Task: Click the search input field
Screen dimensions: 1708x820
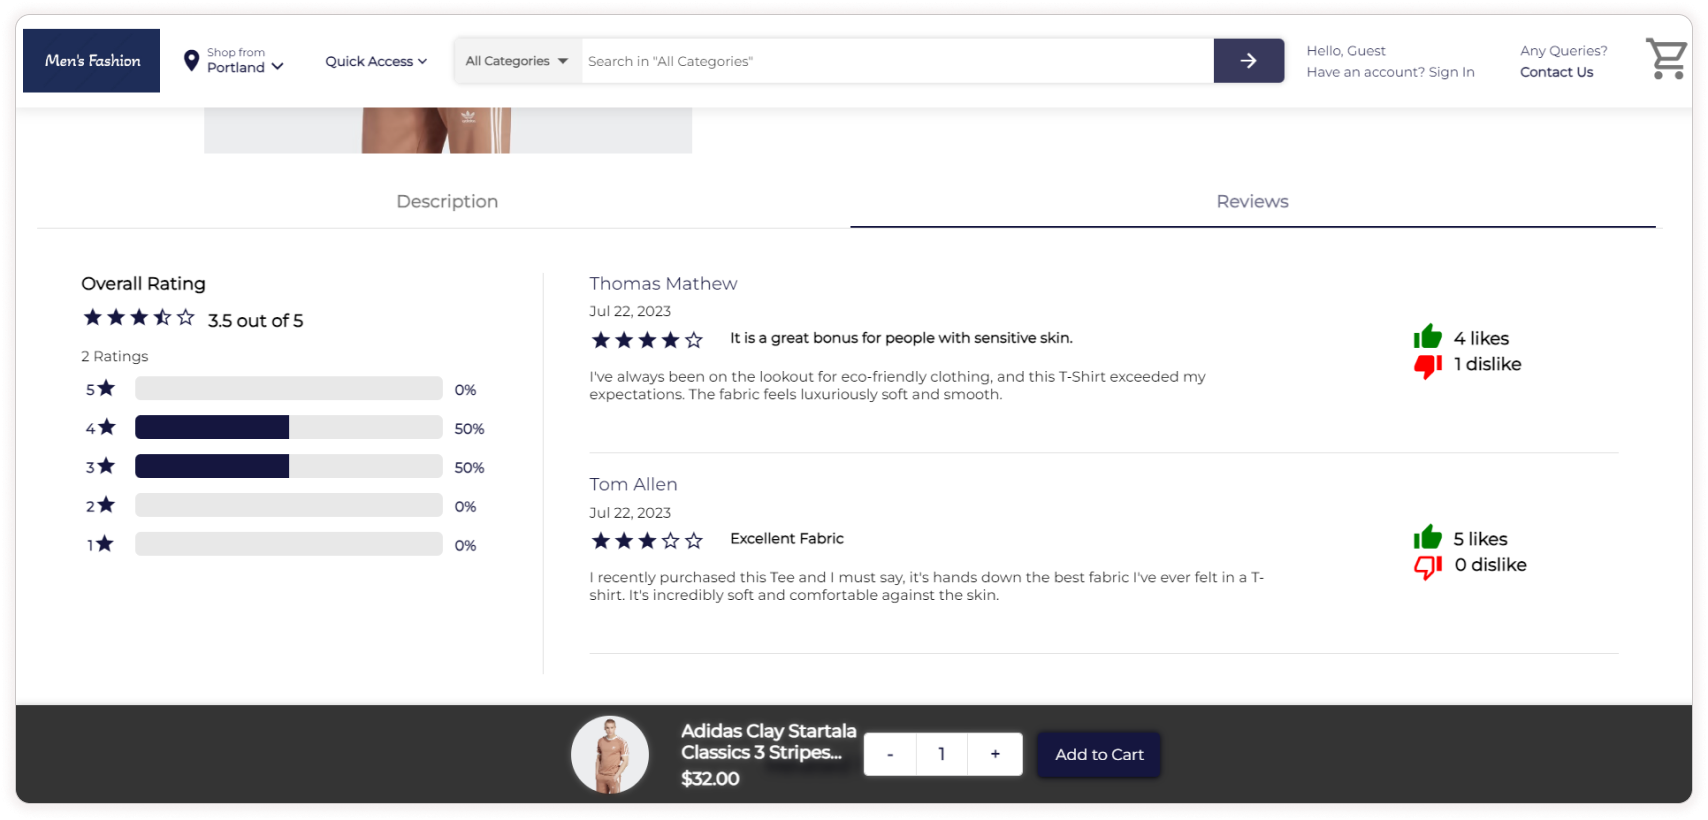Action: click(897, 61)
